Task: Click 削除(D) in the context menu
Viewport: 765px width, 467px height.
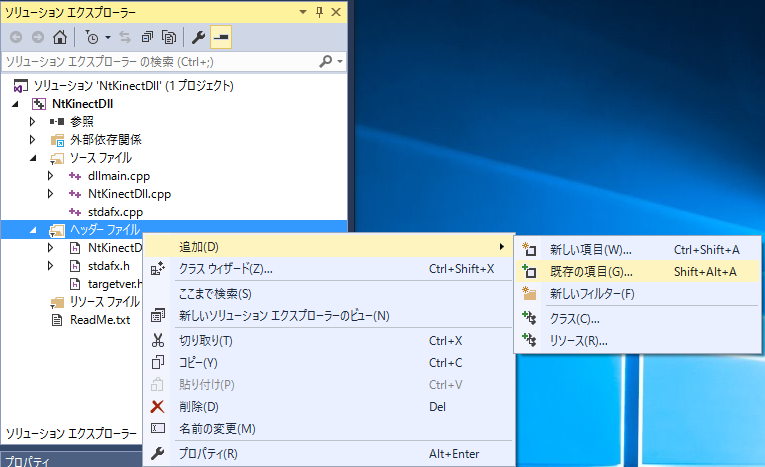Action: [x=198, y=406]
